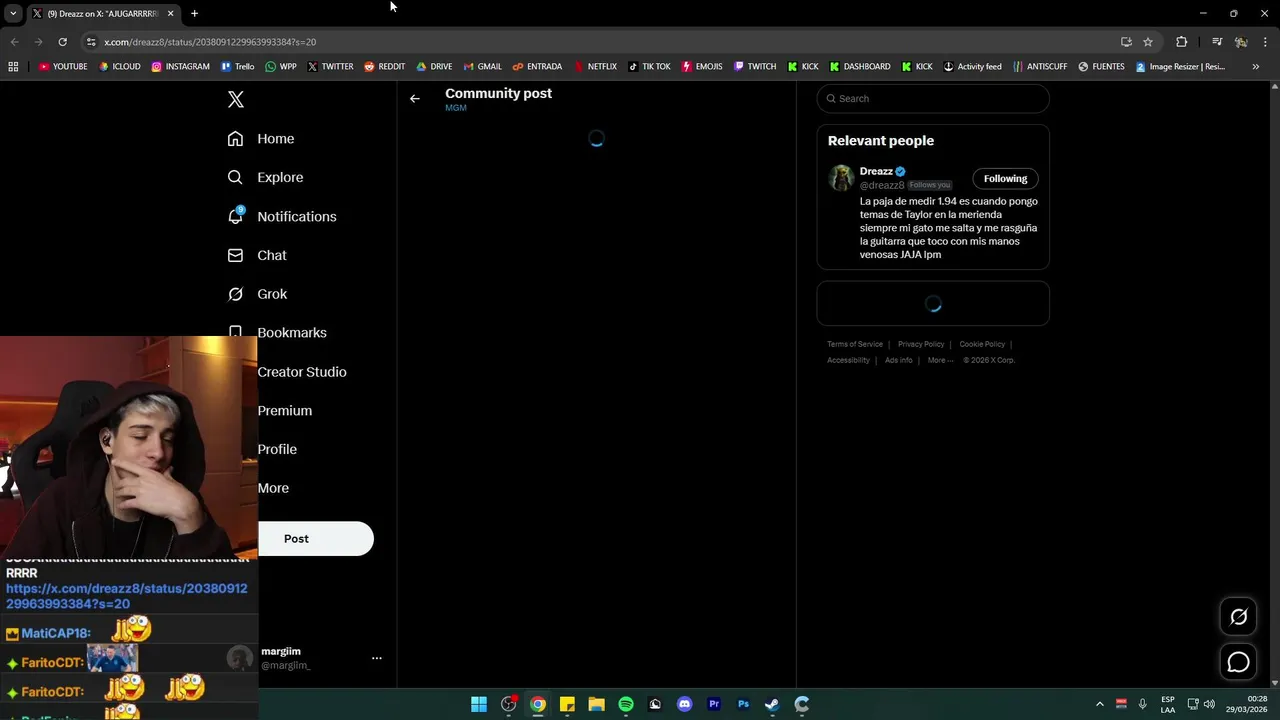Image resolution: width=1280 pixels, height=720 pixels.
Task: Open Notifications bell in sidebar
Action: (235, 216)
